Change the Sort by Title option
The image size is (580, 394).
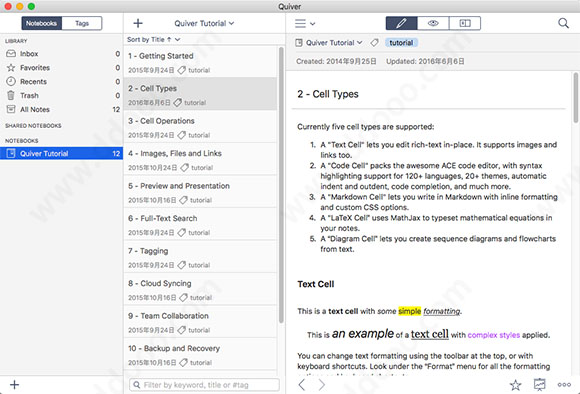coord(154,39)
